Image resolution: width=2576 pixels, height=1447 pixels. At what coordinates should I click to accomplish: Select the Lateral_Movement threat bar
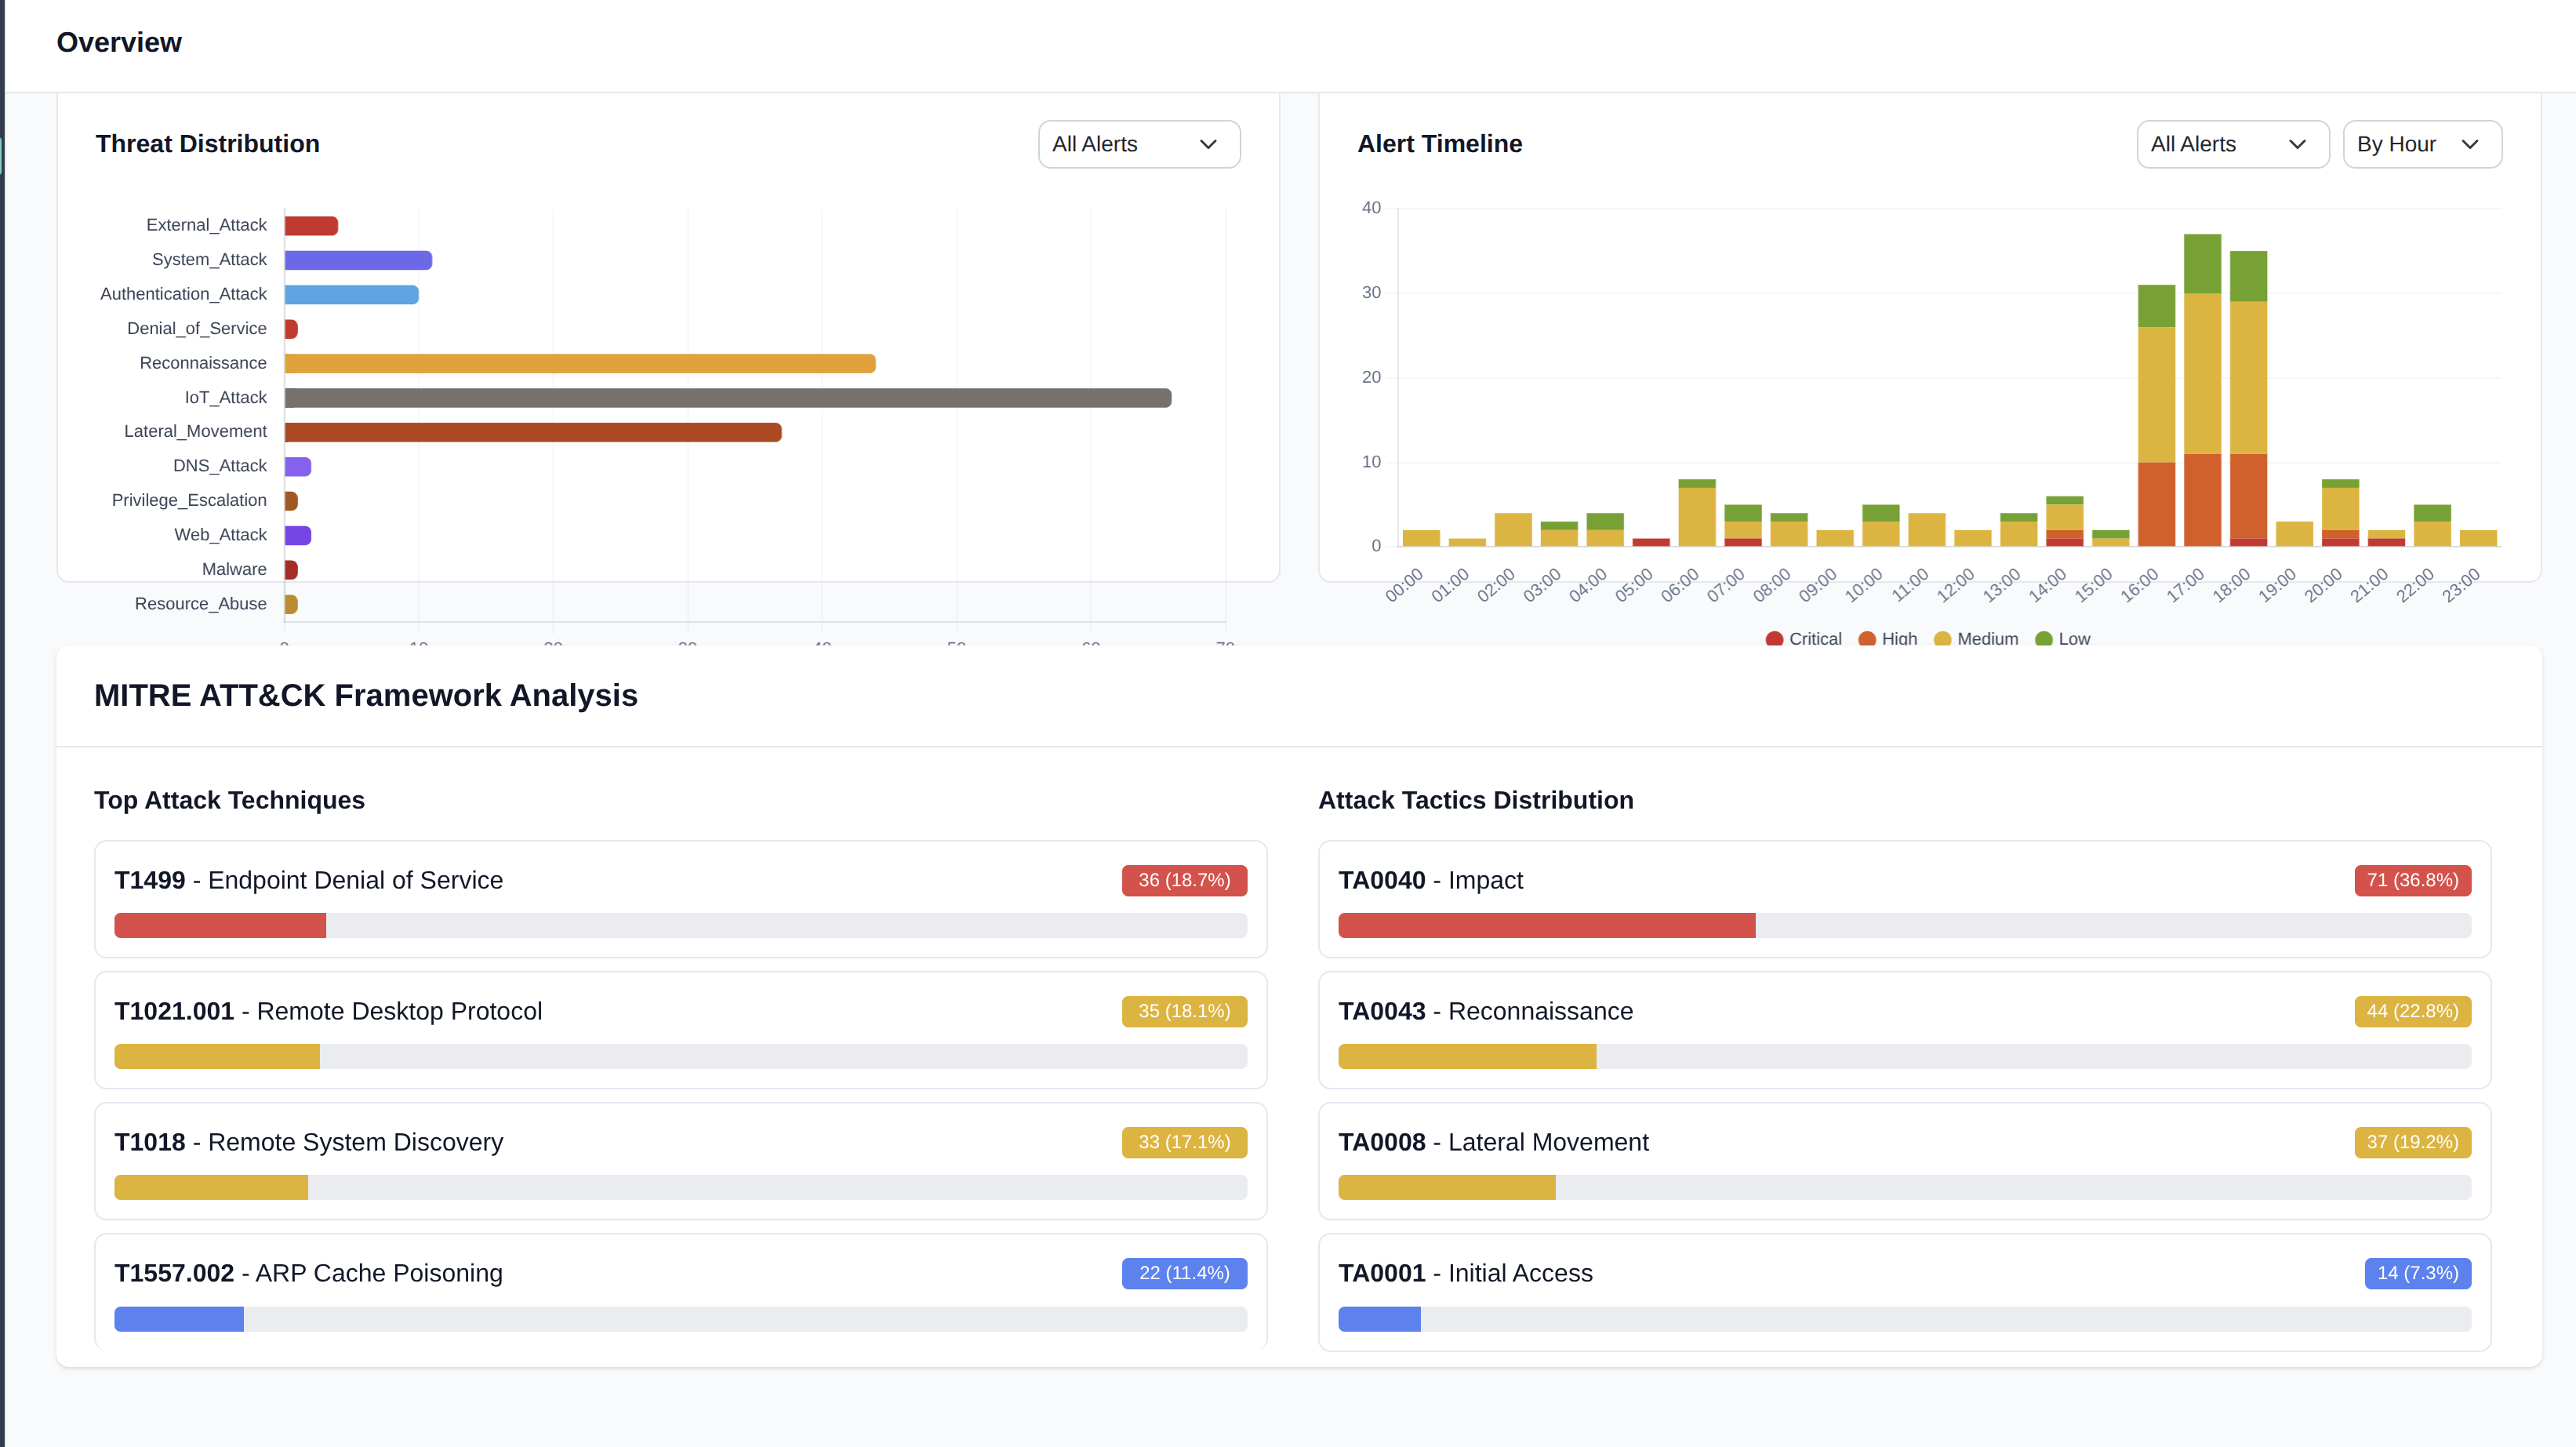(x=533, y=431)
